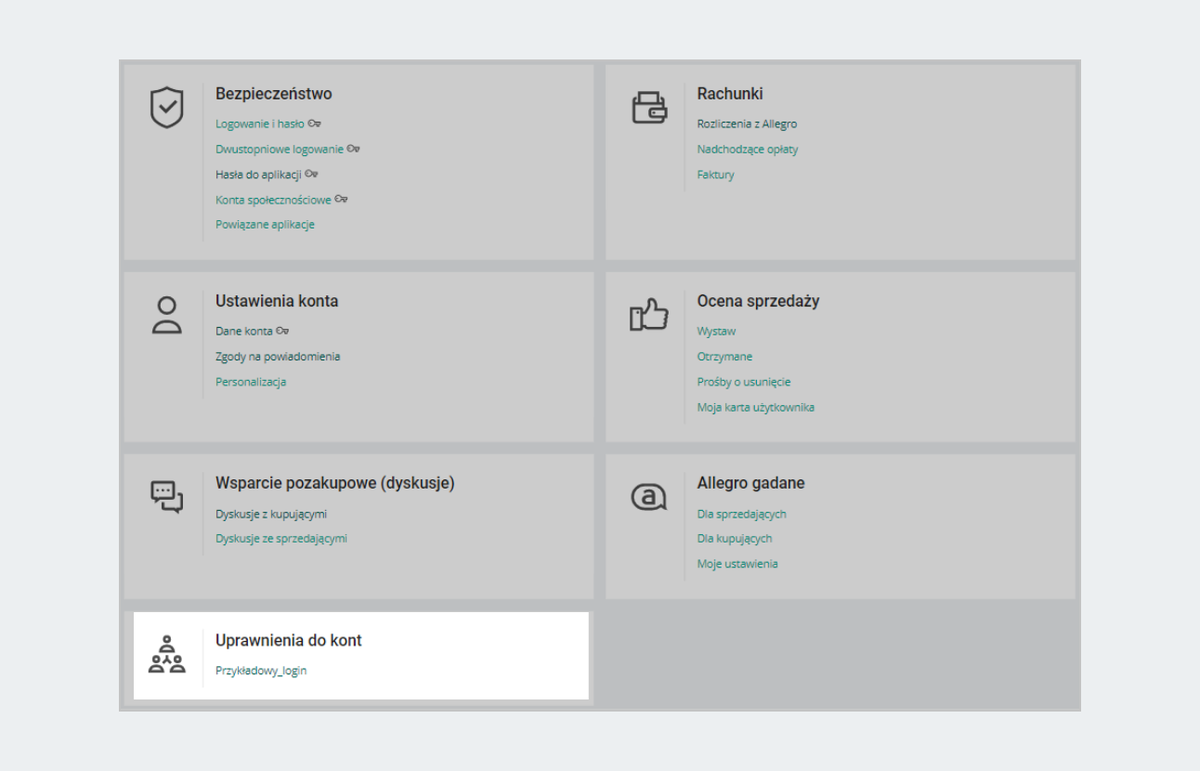Viewport: 1200px width, 771px height.
Task: Click the Ocena sprzedaży thumbs-up icon
Action: pos(649,315)
